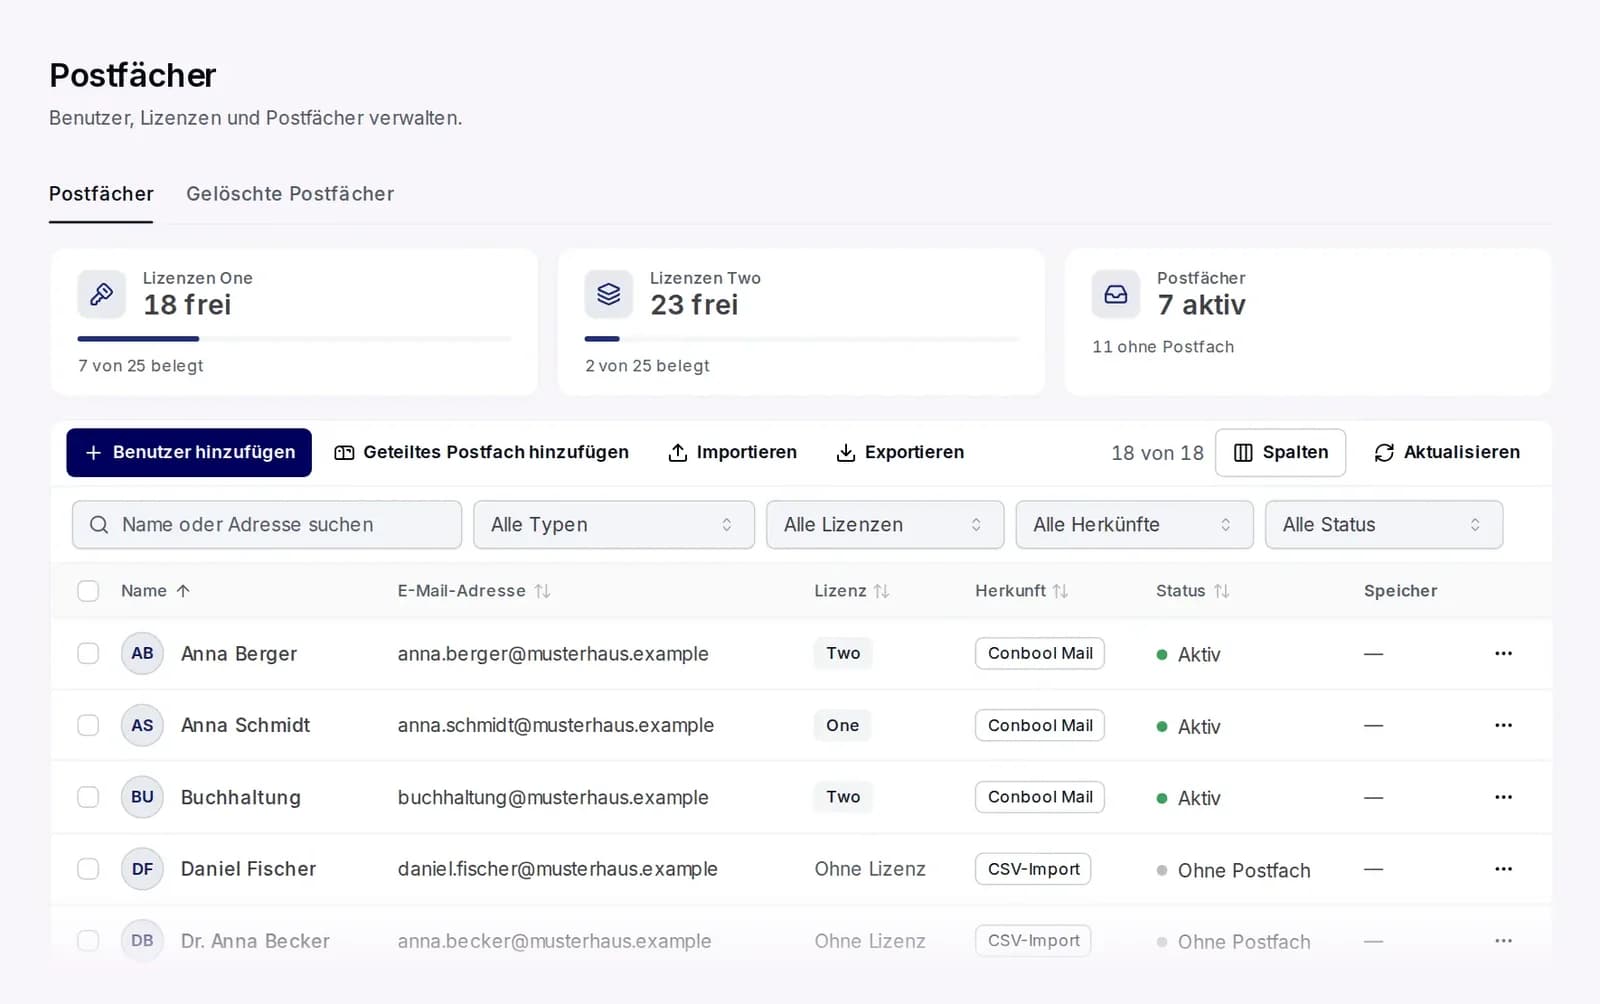Open the Spalten column chooser

(1280, 453)
